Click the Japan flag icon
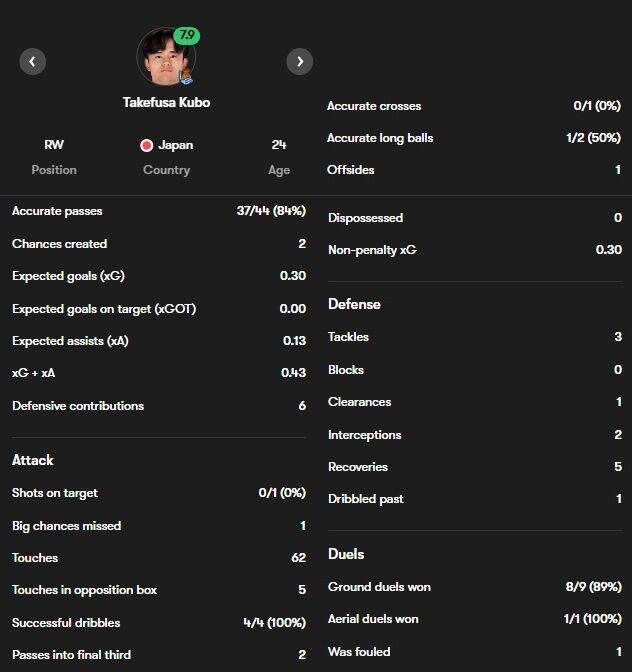632x672 pixels. point(147,145)
